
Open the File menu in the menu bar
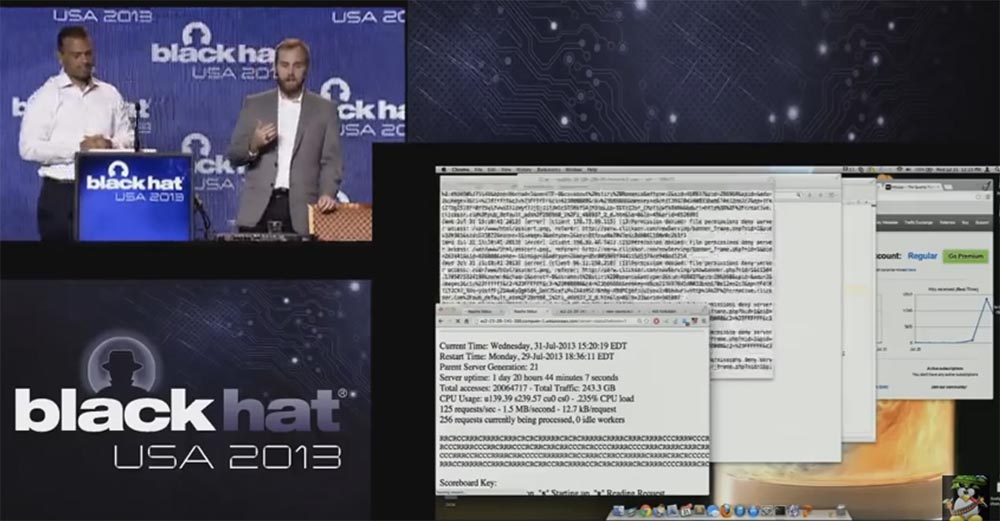[478, 170]
